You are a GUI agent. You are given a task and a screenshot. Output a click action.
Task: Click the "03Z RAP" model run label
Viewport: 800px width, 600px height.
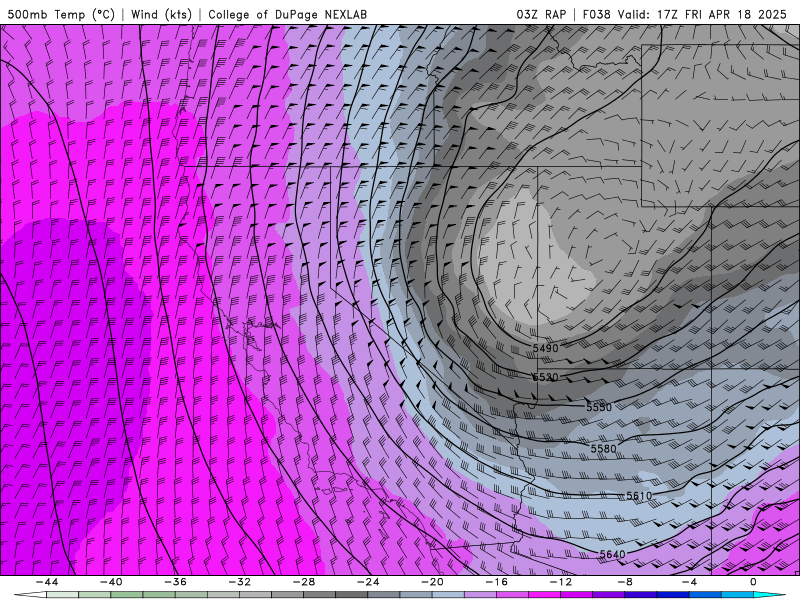[x=541, y=14]
